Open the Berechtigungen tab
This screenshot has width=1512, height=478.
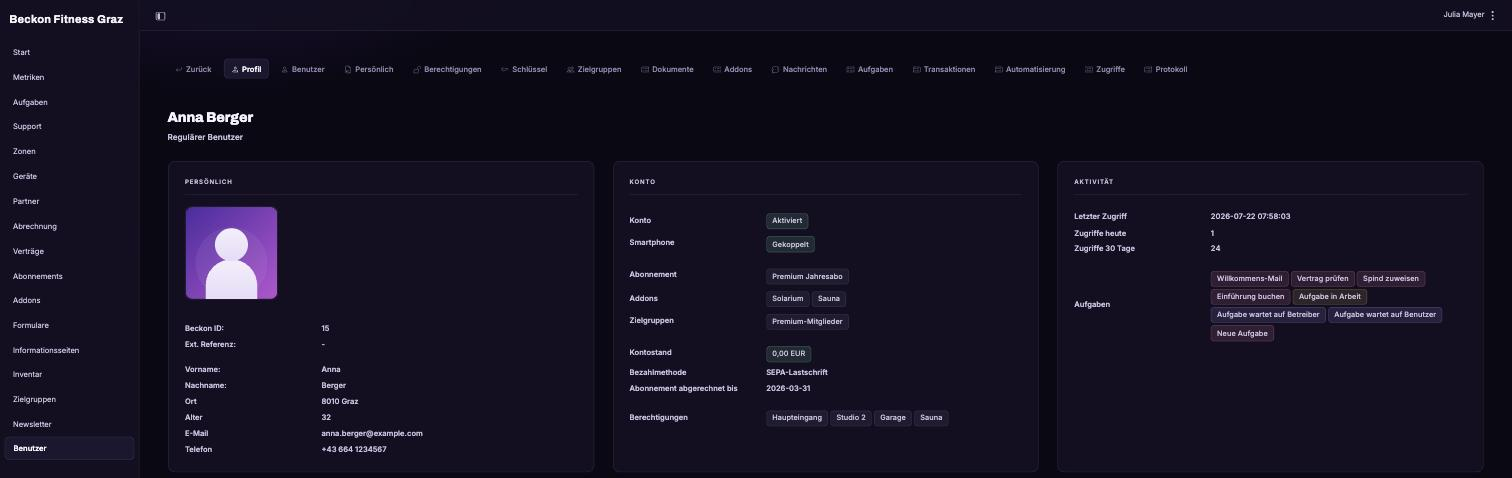click(x=447, y=69)
